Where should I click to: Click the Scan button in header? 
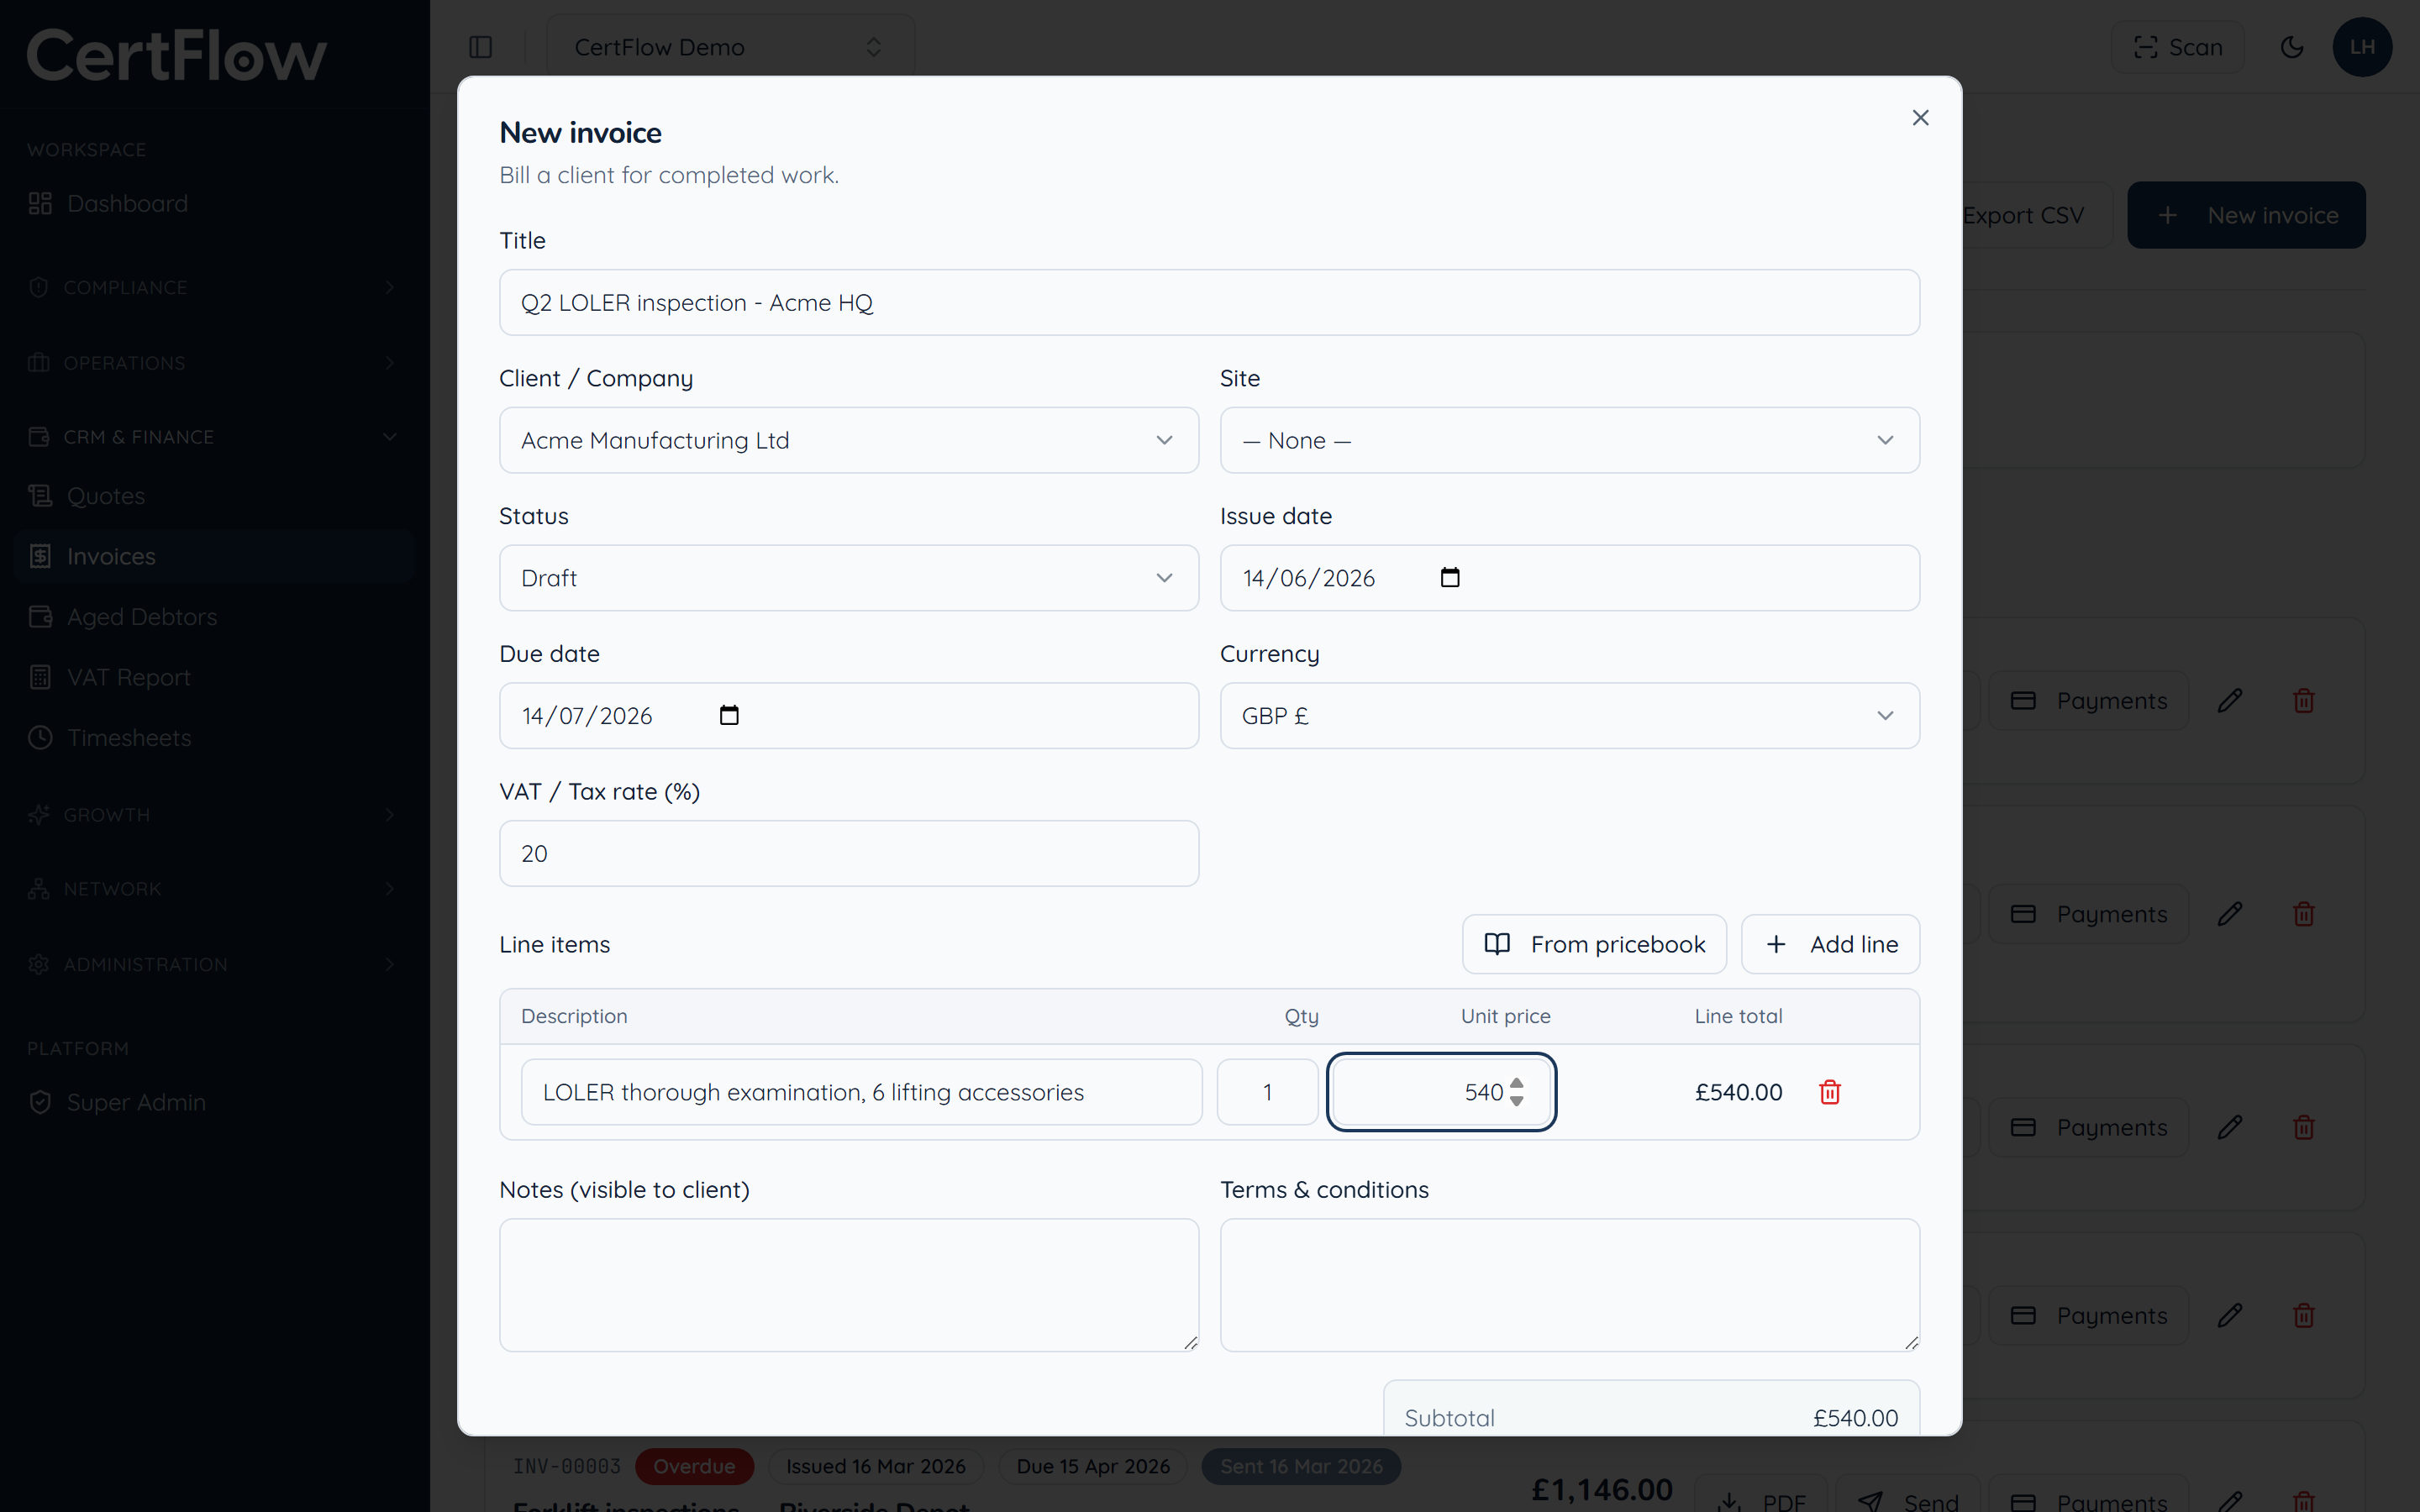(2177, 47)
